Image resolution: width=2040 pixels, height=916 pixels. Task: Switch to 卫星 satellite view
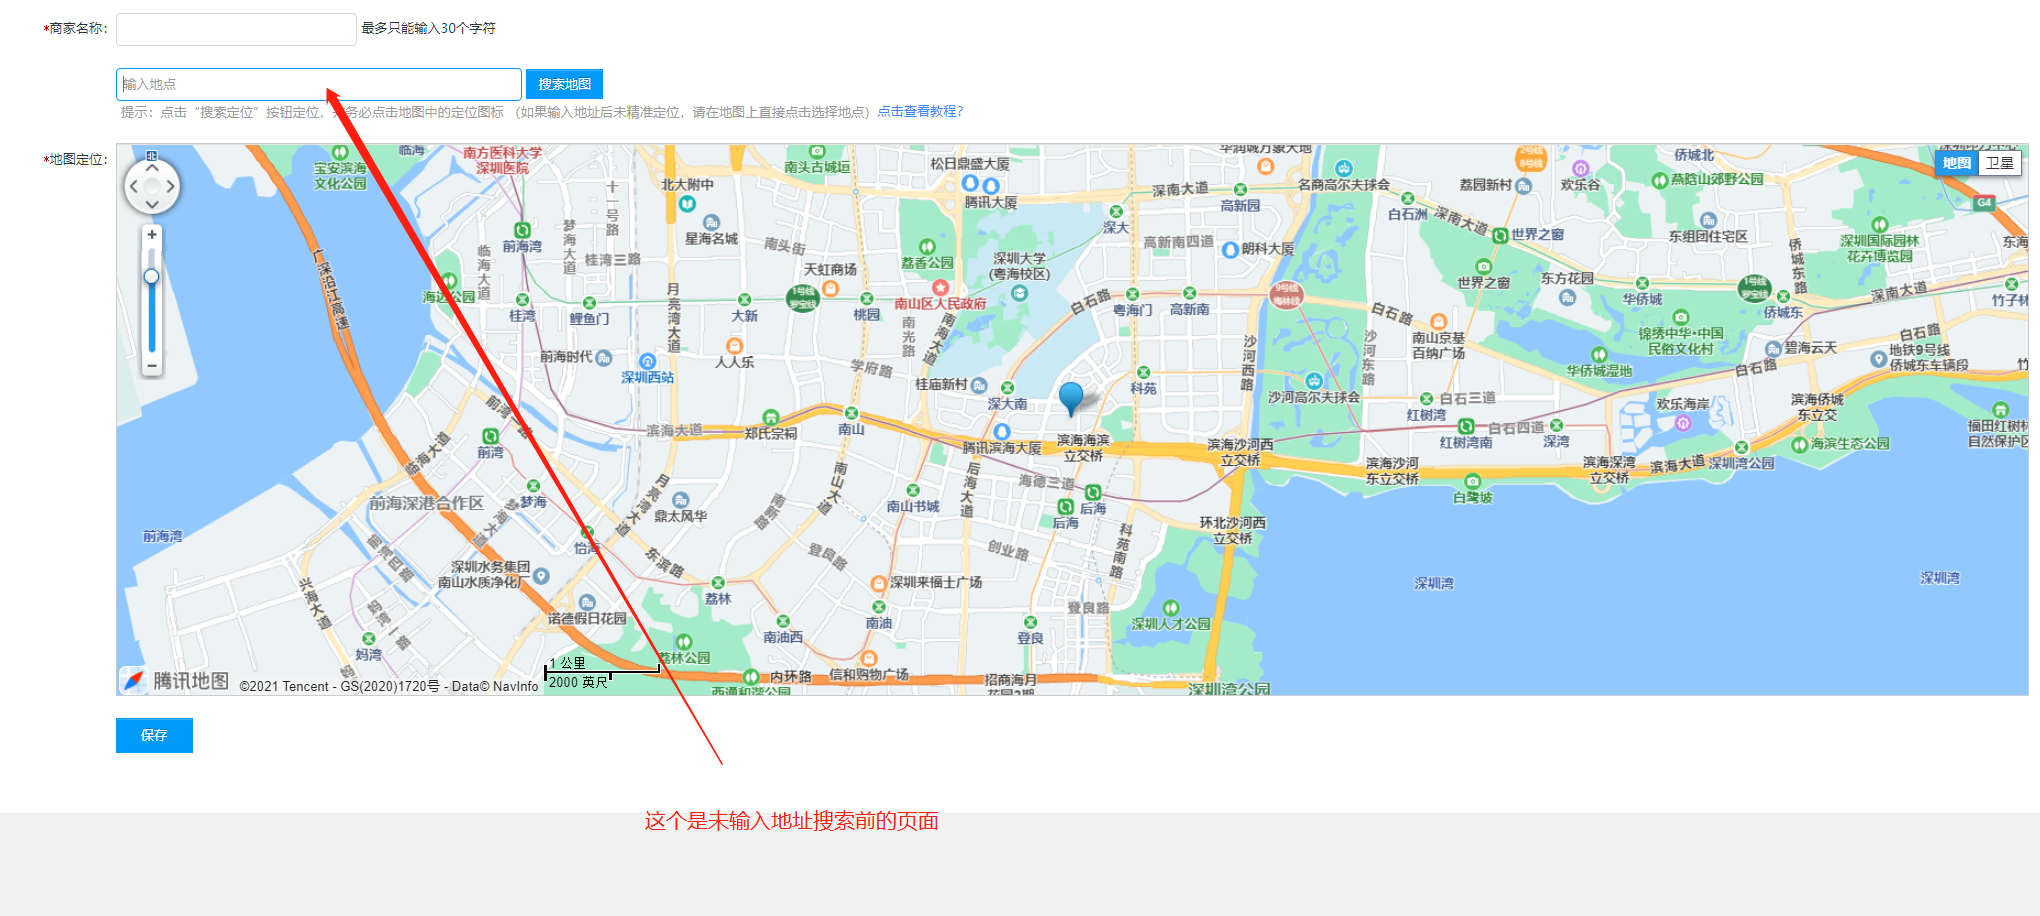pyautogui.click(x=2000, y=163)
